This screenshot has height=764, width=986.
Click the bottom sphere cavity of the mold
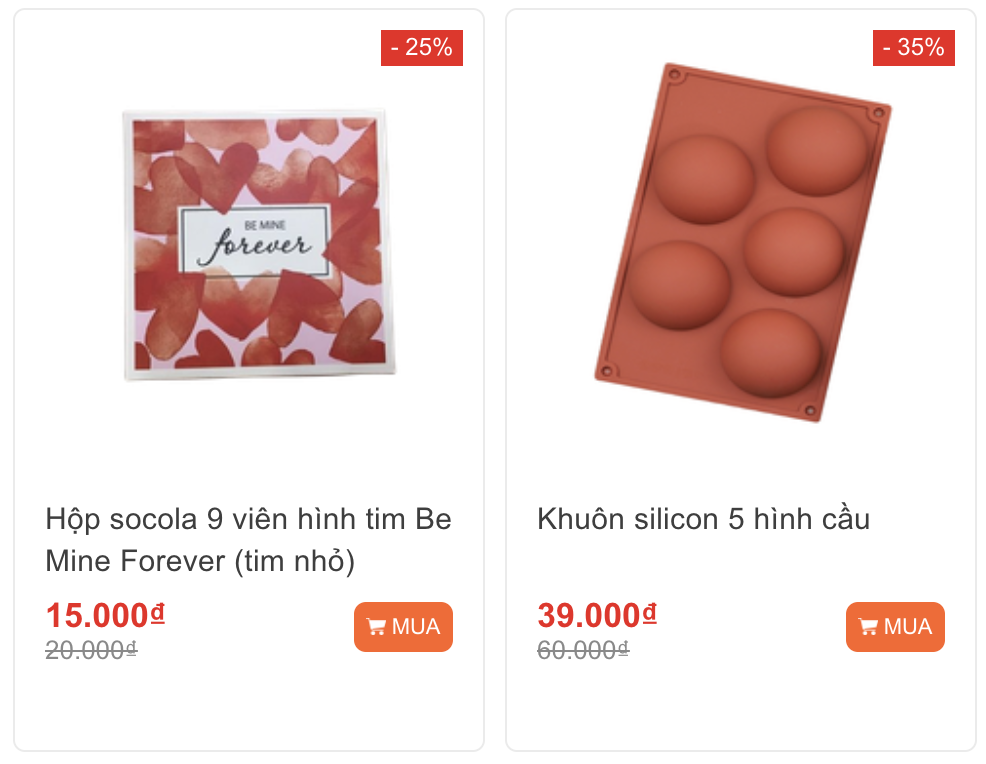coord(770,352)
